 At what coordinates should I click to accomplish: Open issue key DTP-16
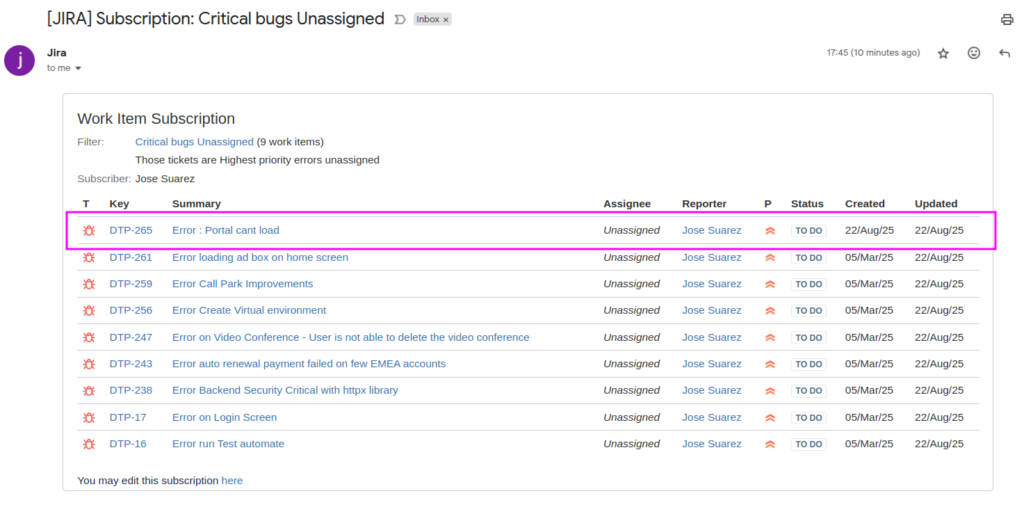click(128, 444)
